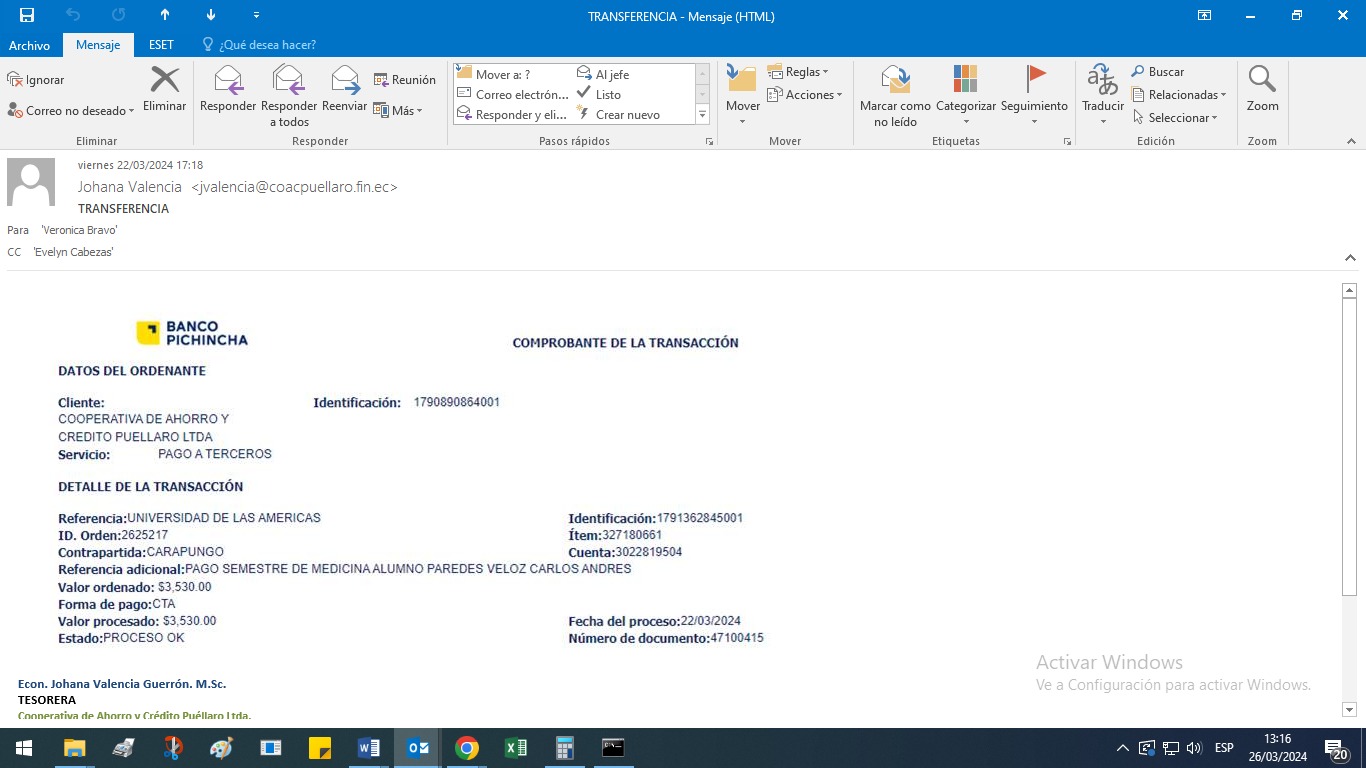Open the ESET ribbon tab
Viewport: 1366px width, 768px height.
[161, 45]
